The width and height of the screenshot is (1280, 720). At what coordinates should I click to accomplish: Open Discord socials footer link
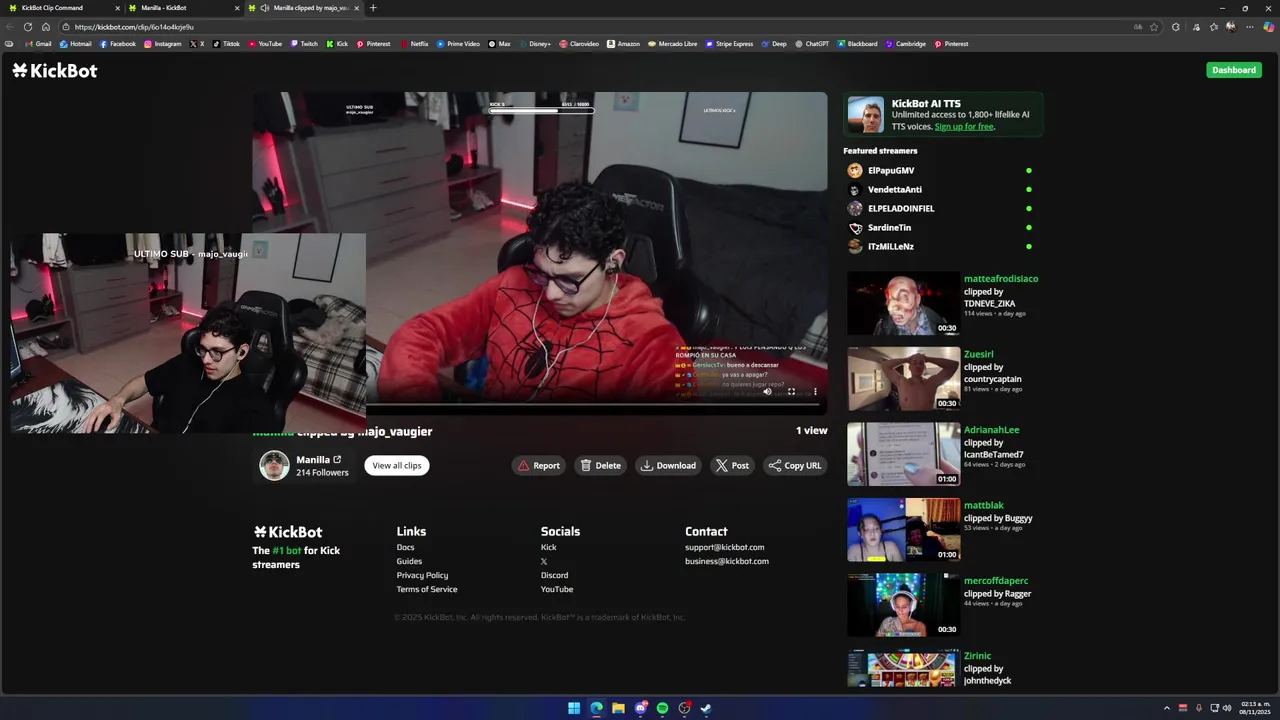point(554,575)
